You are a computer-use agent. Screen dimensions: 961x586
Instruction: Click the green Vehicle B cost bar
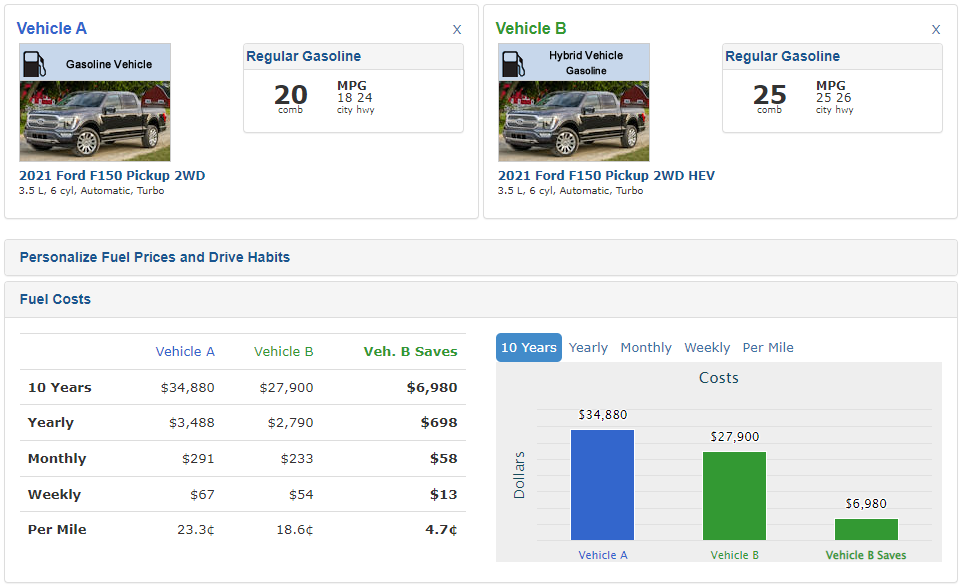point(734,496)
